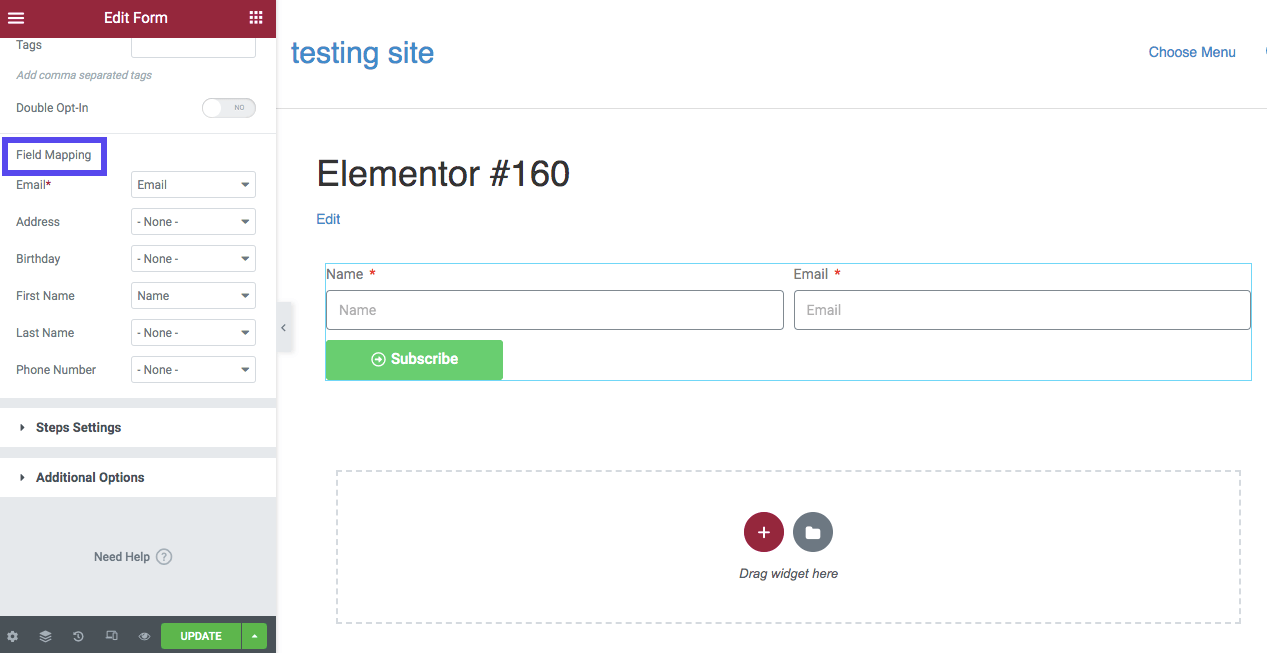The image size is (1267, 653).
Task: Open the Navigator layers icon
Action: [45, 635]
